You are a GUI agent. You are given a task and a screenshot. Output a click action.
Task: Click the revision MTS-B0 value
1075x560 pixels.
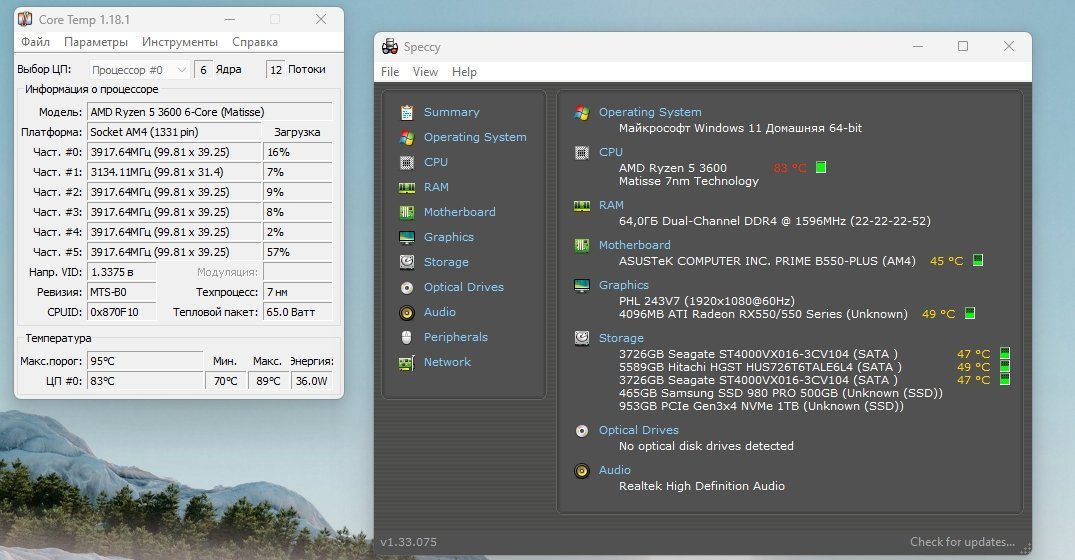[122, 292]
